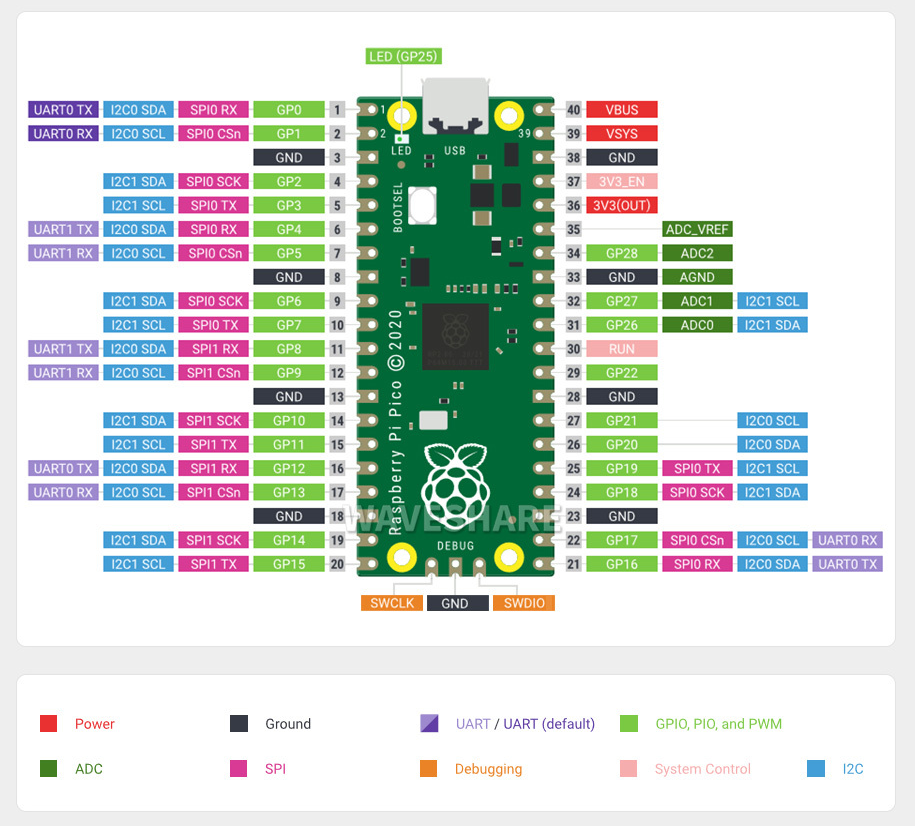Click the micro USB connector on the board
The image size is (915, 826).
455,106
